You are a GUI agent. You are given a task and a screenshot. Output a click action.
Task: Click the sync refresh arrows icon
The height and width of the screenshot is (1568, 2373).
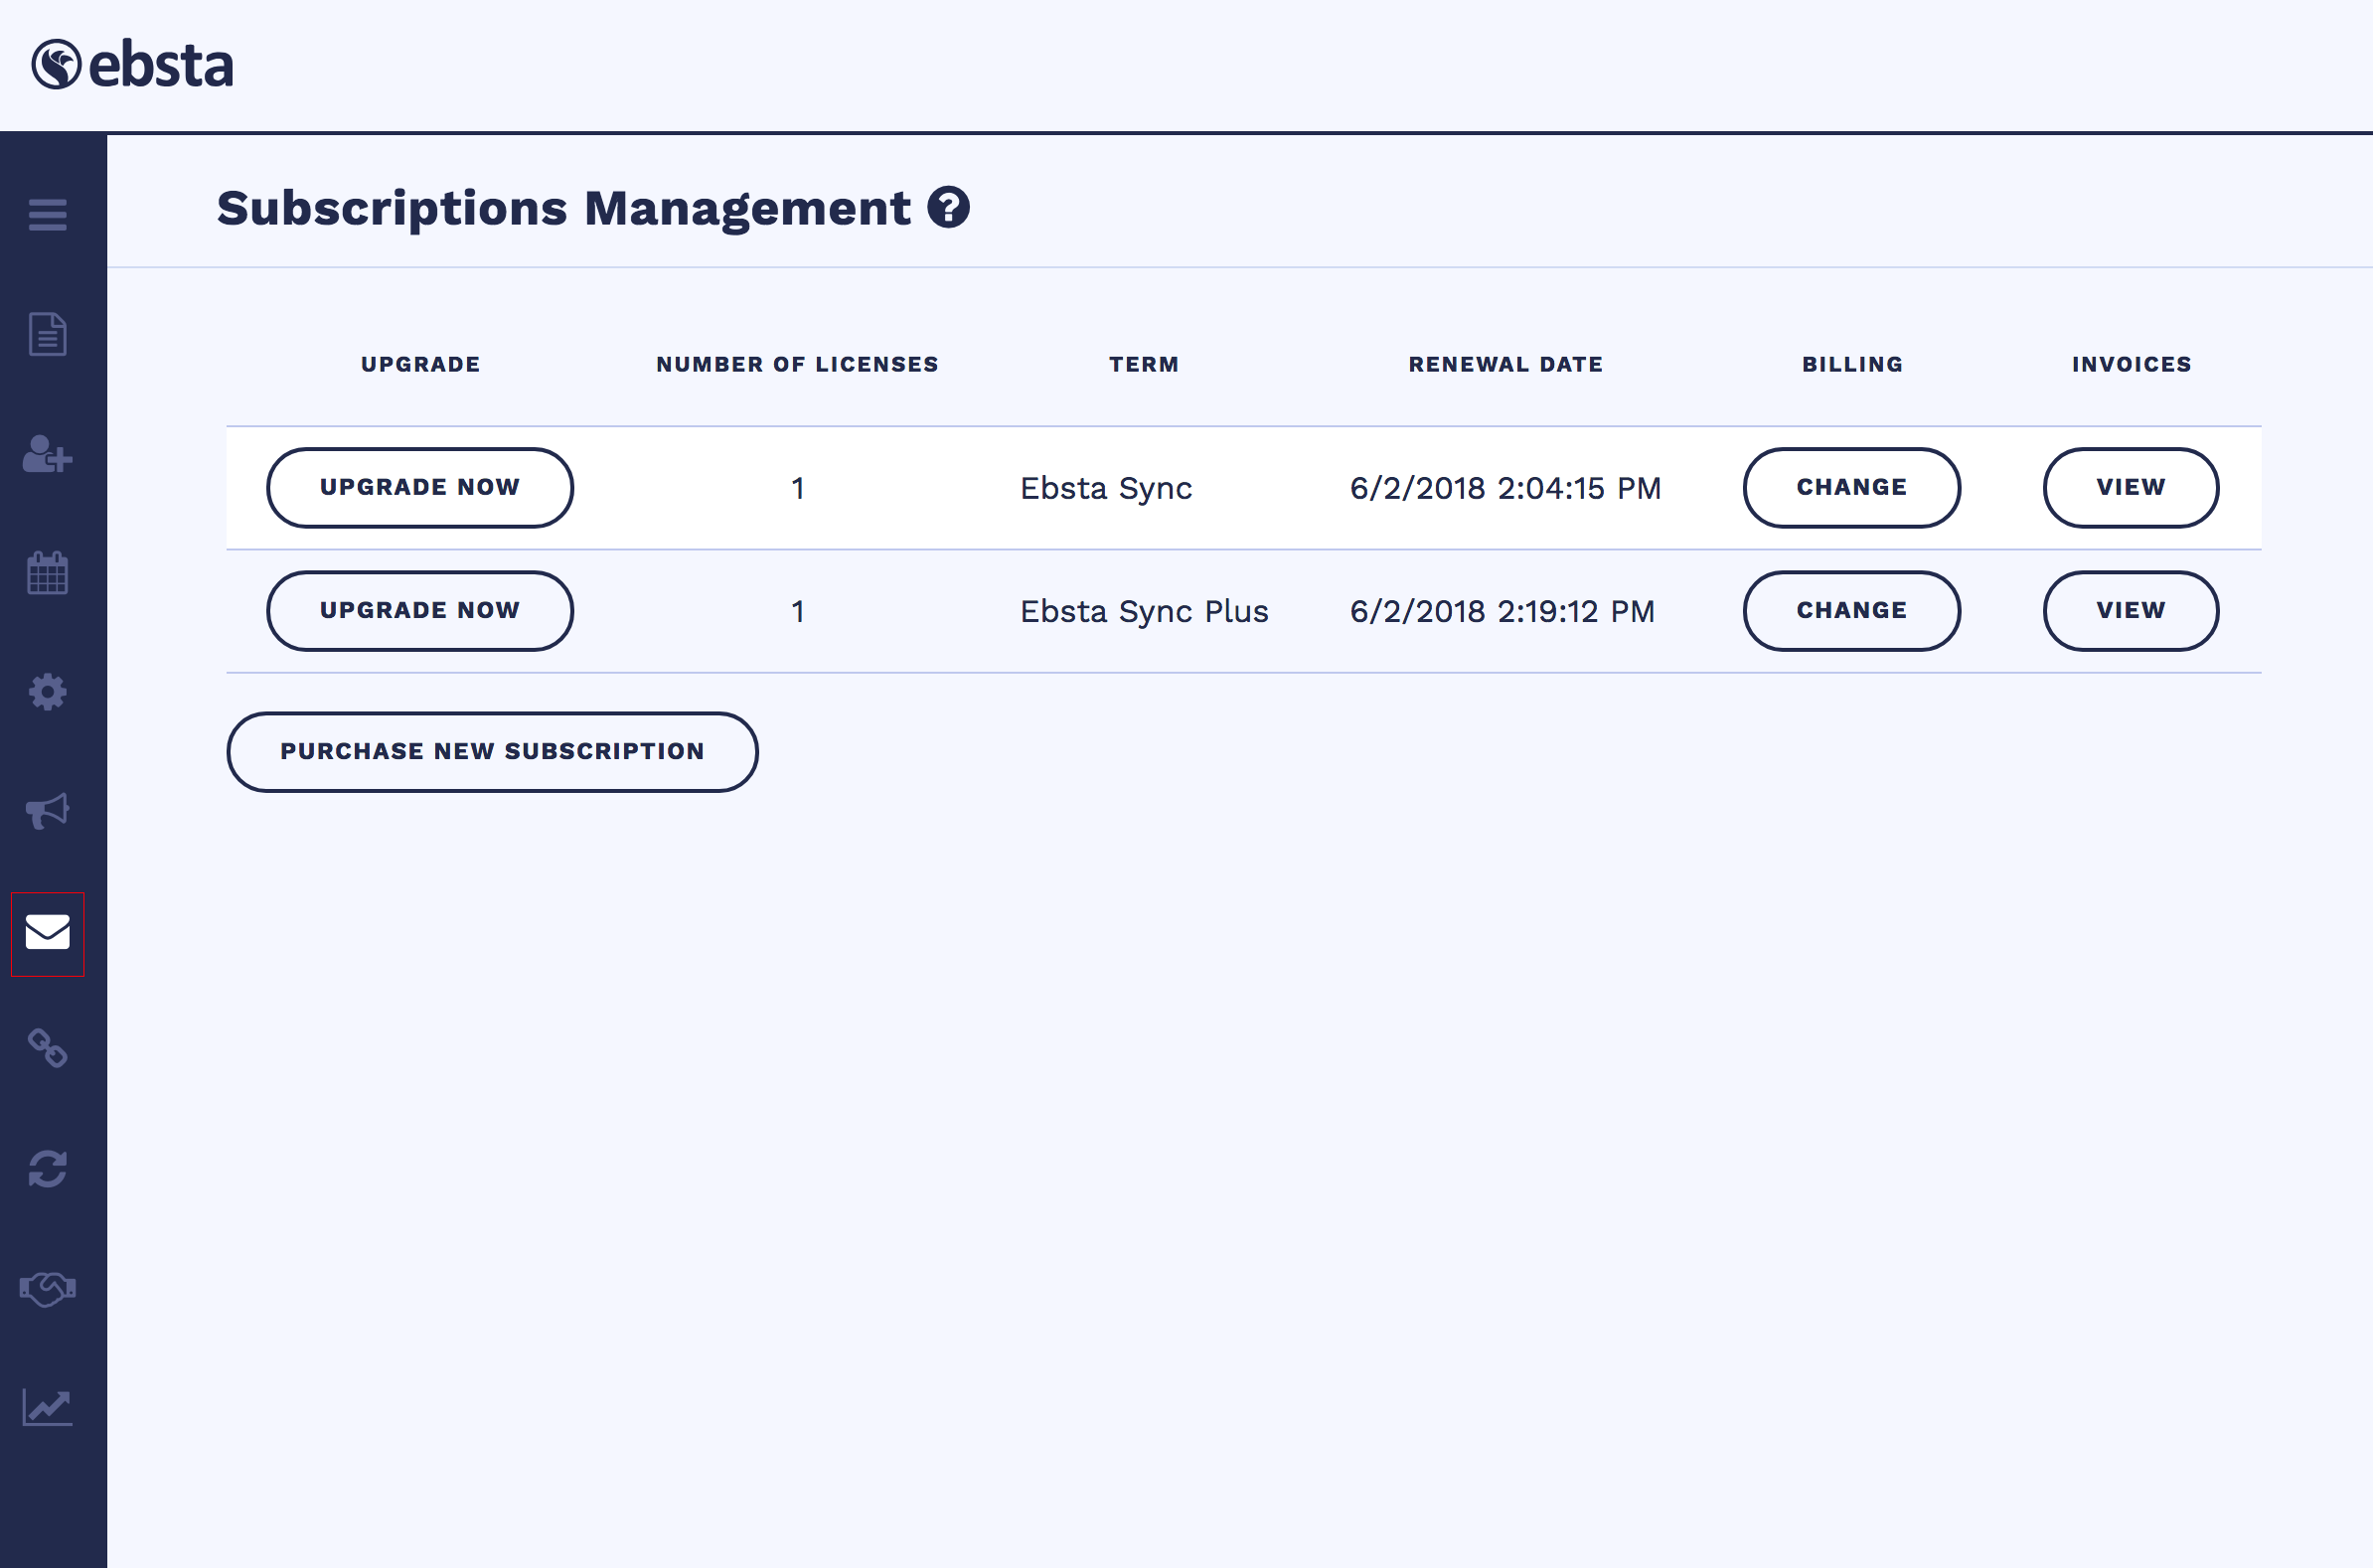[x=47, y=1168]
